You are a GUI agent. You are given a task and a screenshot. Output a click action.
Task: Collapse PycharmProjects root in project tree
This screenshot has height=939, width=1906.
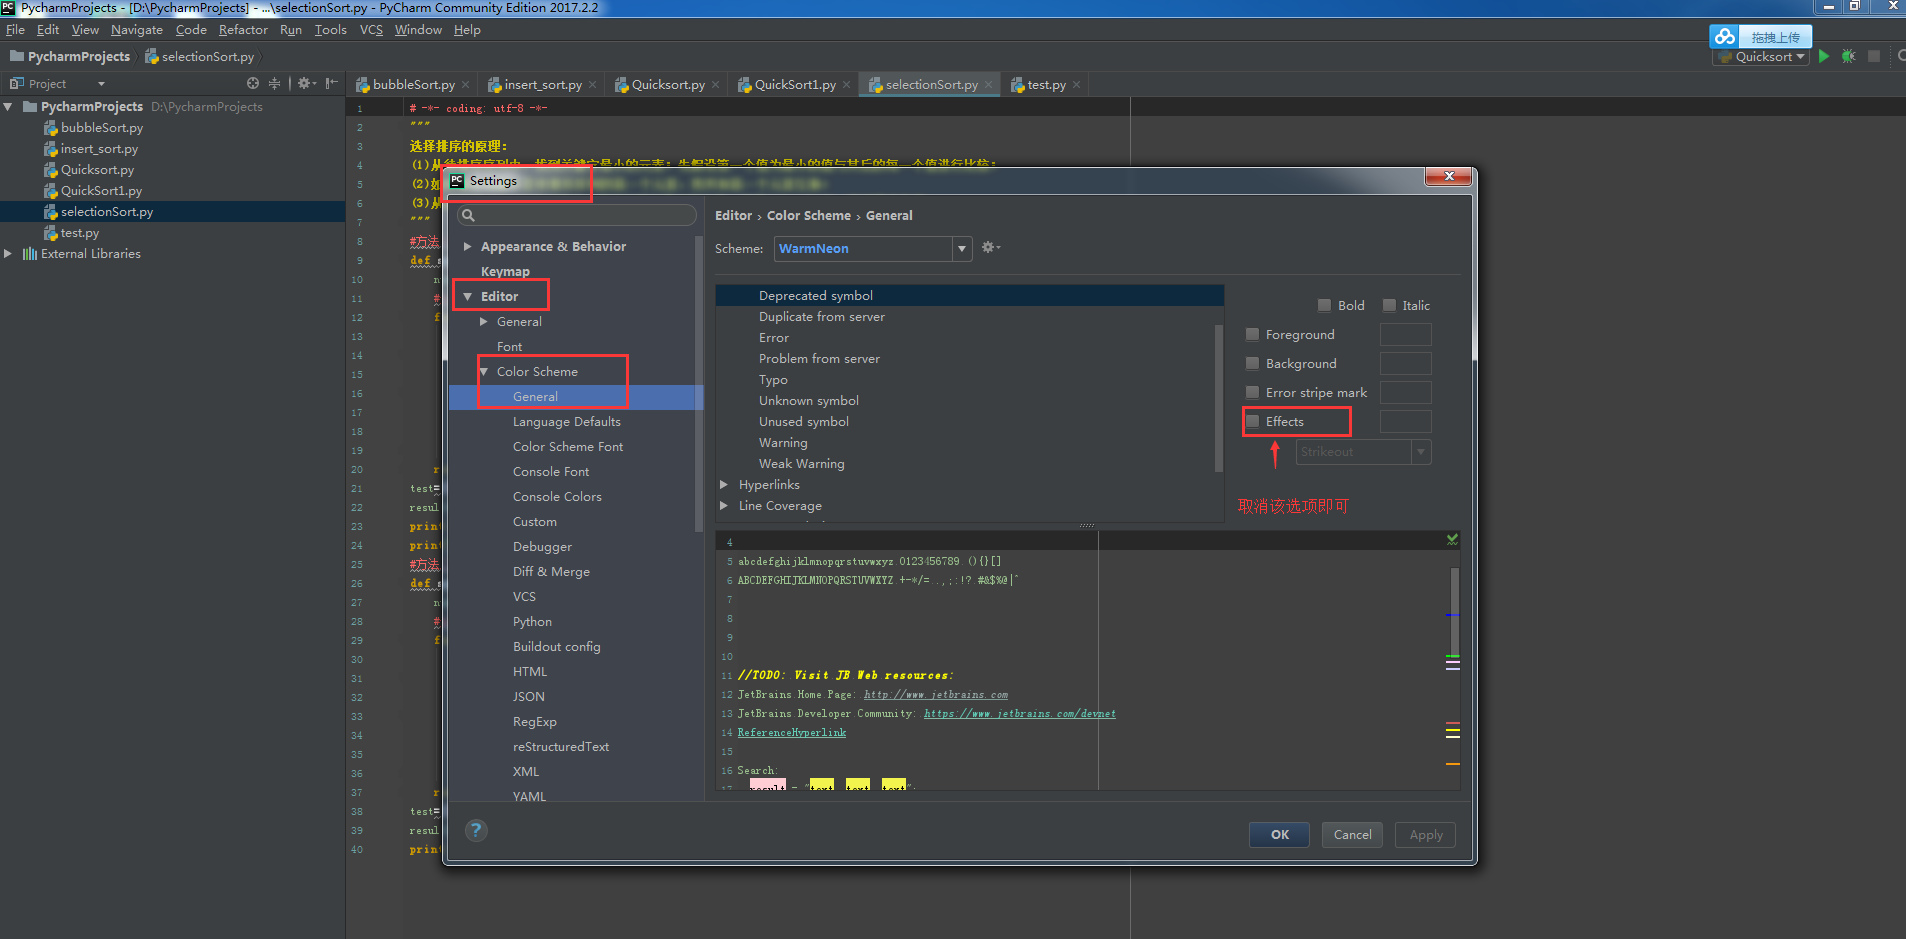pos(8,106)
